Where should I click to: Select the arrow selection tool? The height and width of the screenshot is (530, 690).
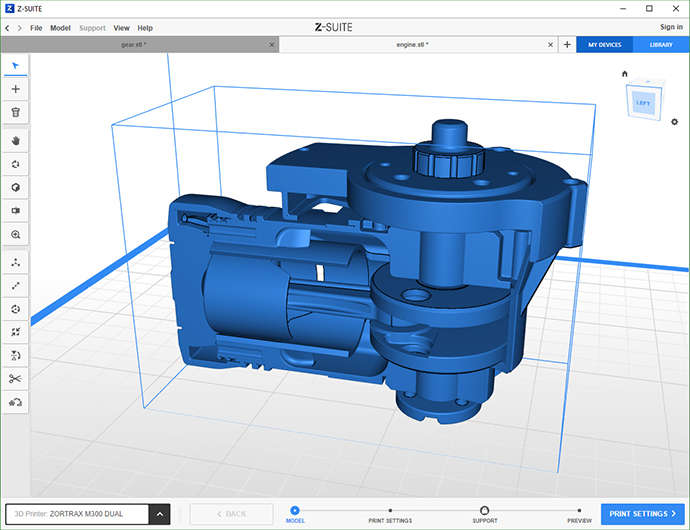[15, 65]
